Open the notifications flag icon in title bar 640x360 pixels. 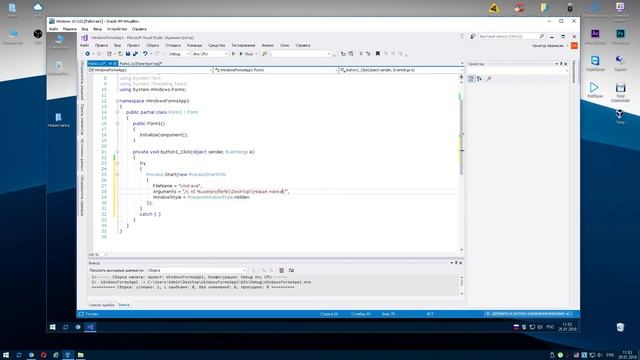coord(462,37)
